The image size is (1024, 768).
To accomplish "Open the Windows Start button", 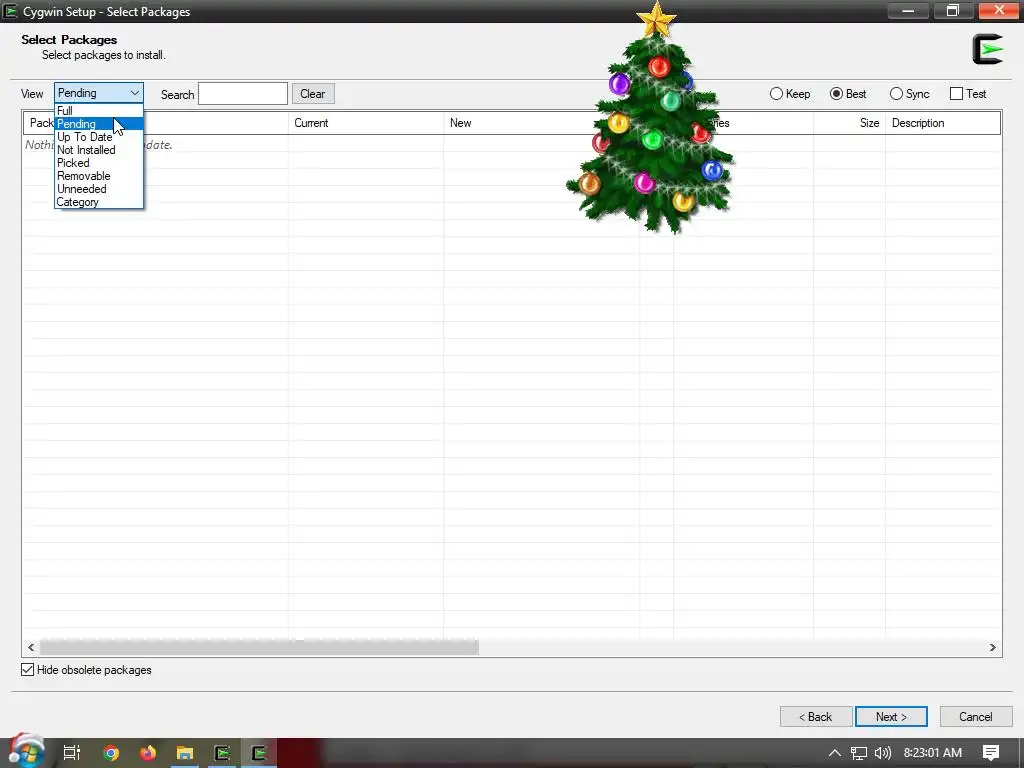I will pyautogui.click(x=26, y=752).
